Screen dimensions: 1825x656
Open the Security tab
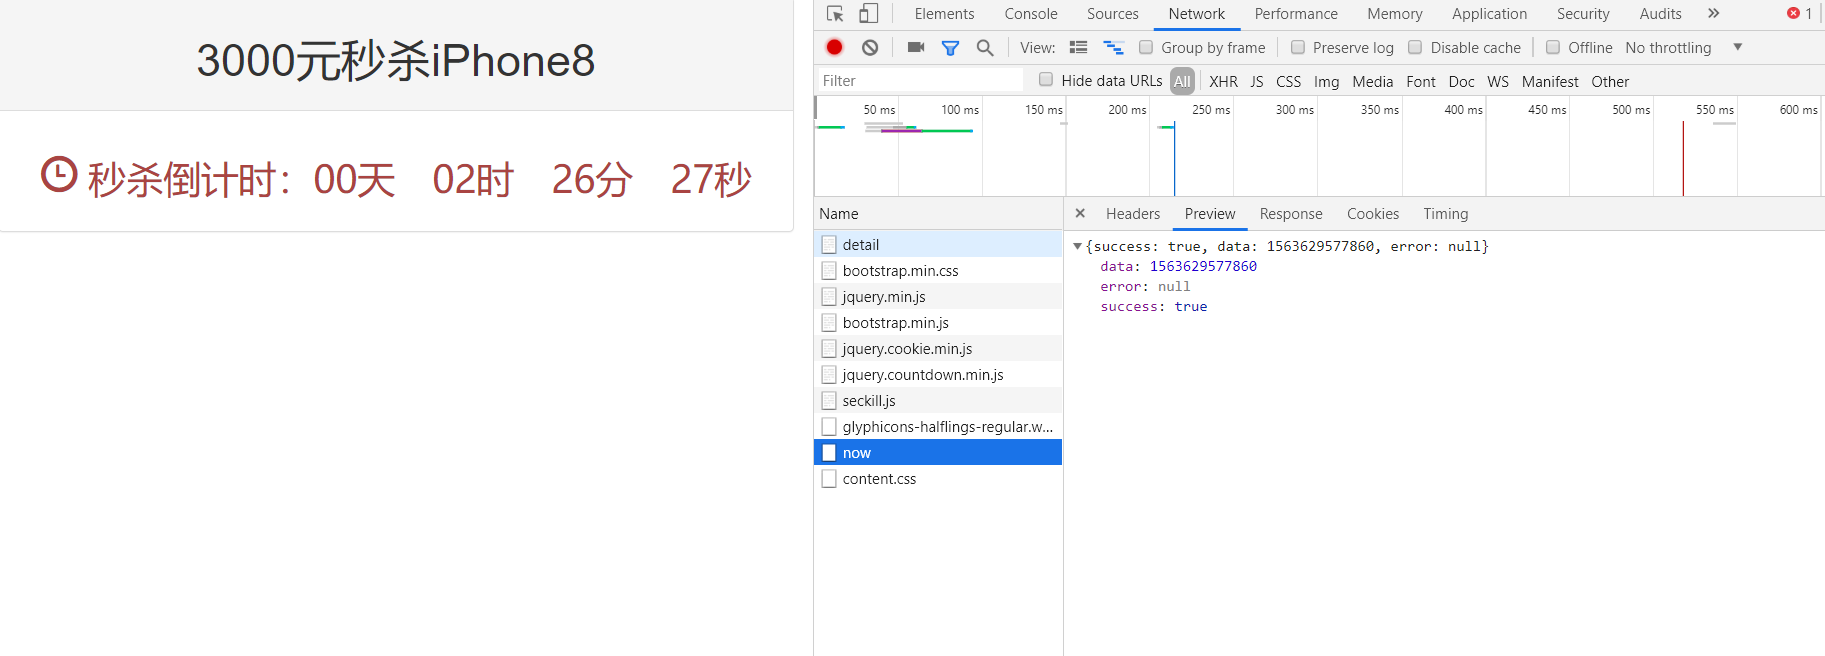(1583, 14)
